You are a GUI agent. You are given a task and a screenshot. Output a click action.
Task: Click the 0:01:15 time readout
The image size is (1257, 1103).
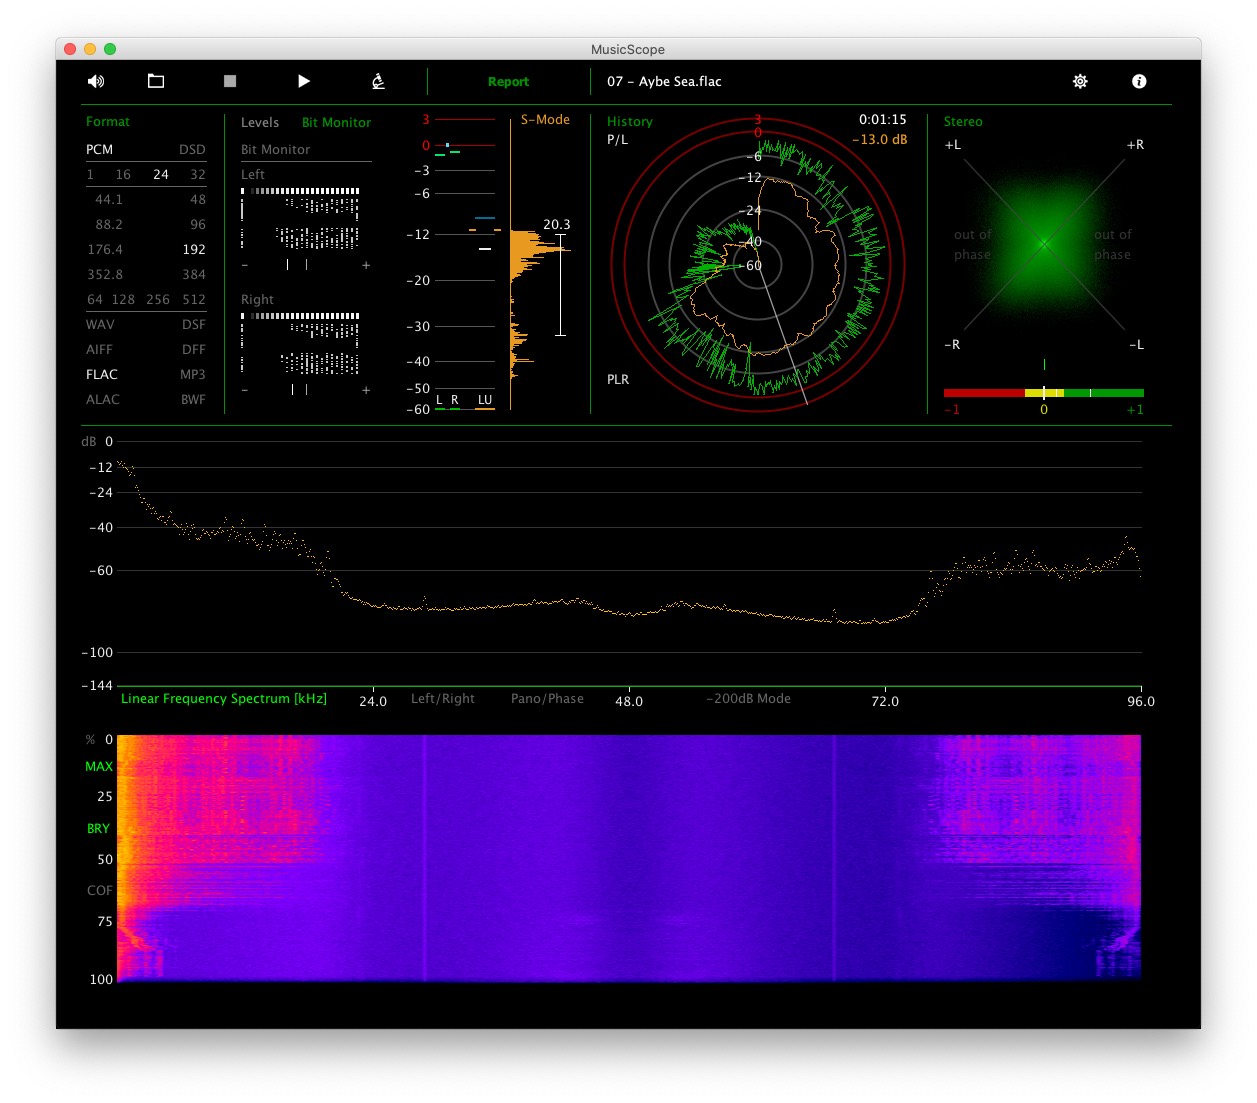883,119
